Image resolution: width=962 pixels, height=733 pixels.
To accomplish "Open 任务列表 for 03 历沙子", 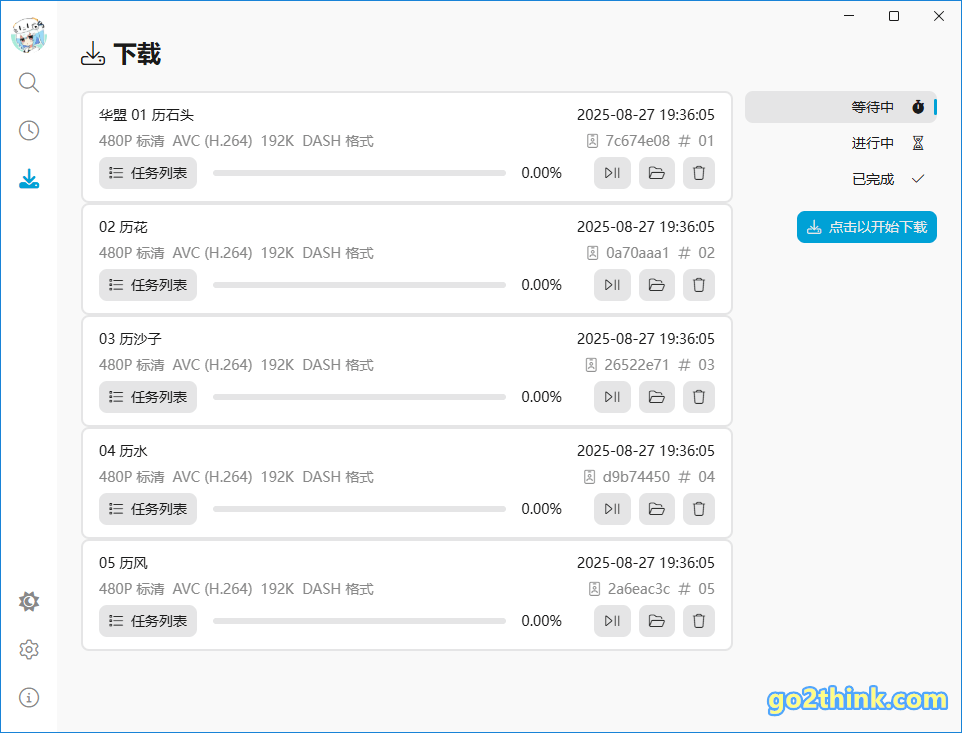I will pyautogui.click(x=148, y=397).
